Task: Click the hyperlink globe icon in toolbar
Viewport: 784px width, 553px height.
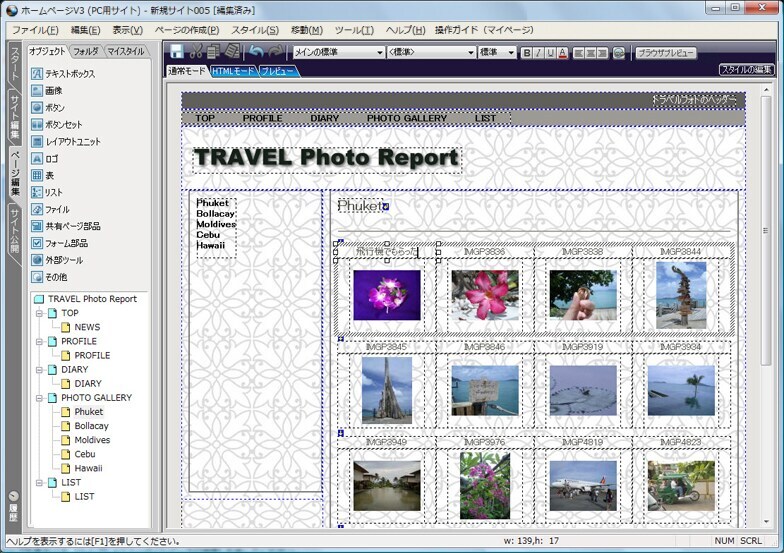Action: pos(619,52)
